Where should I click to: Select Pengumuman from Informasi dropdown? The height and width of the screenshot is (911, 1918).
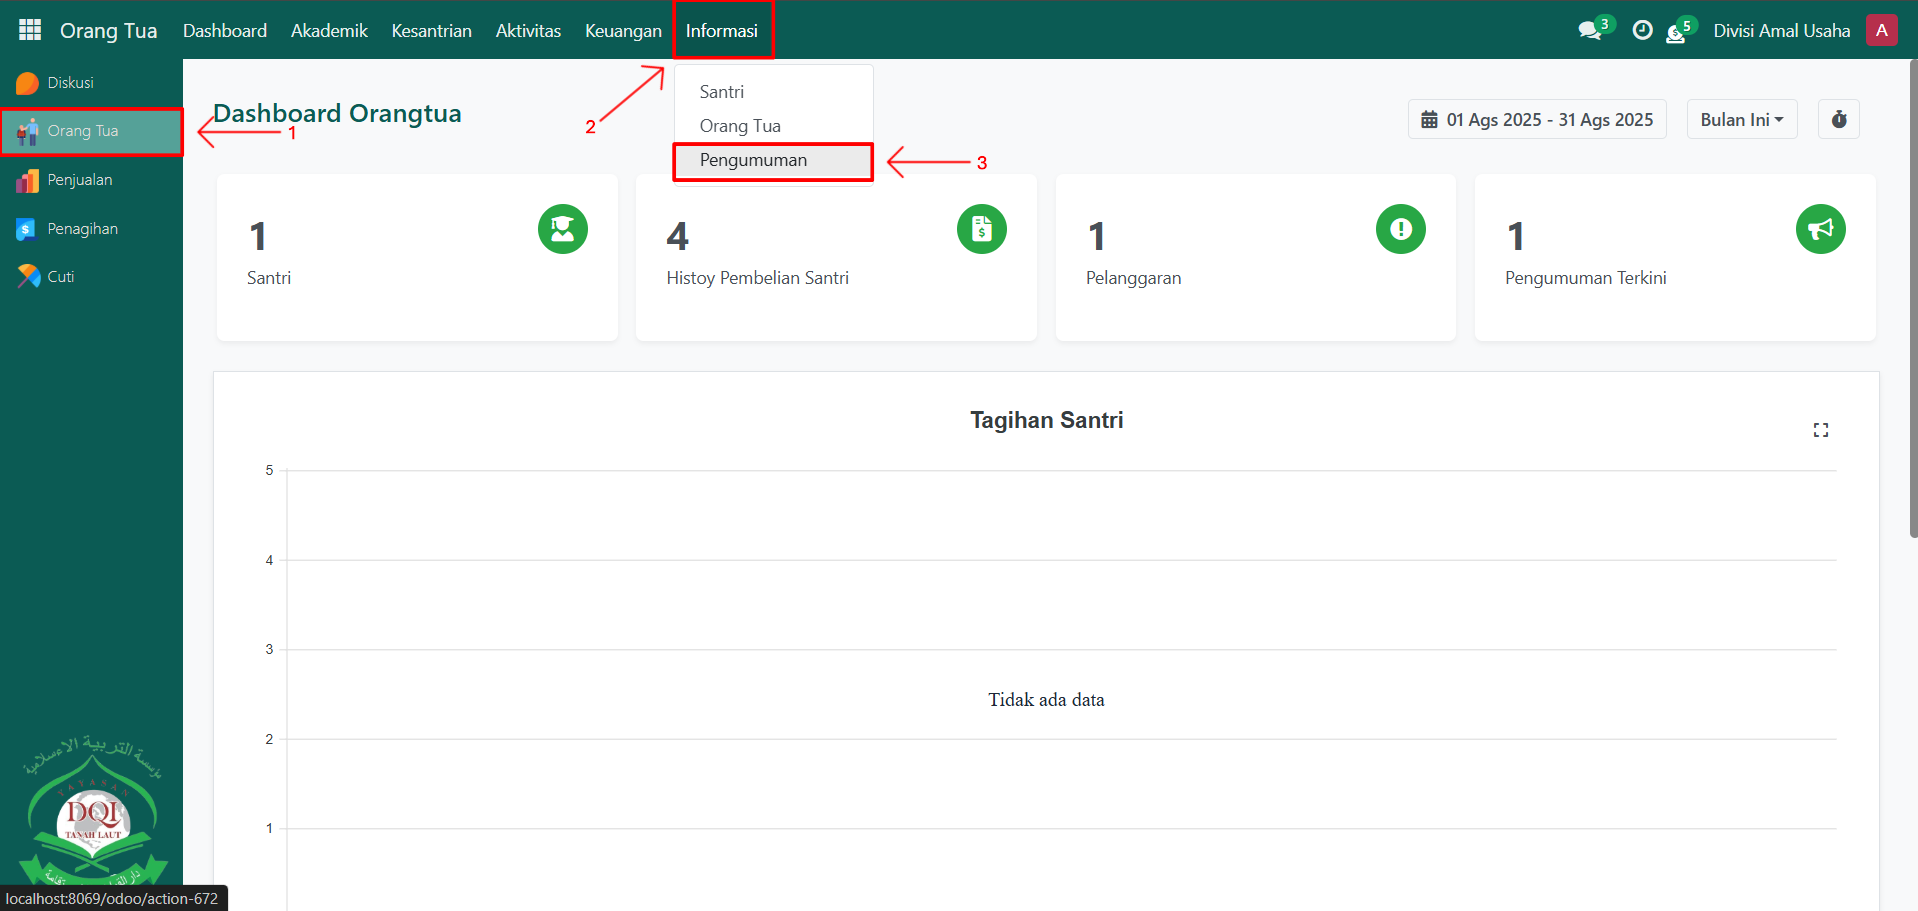pos(753,161)
